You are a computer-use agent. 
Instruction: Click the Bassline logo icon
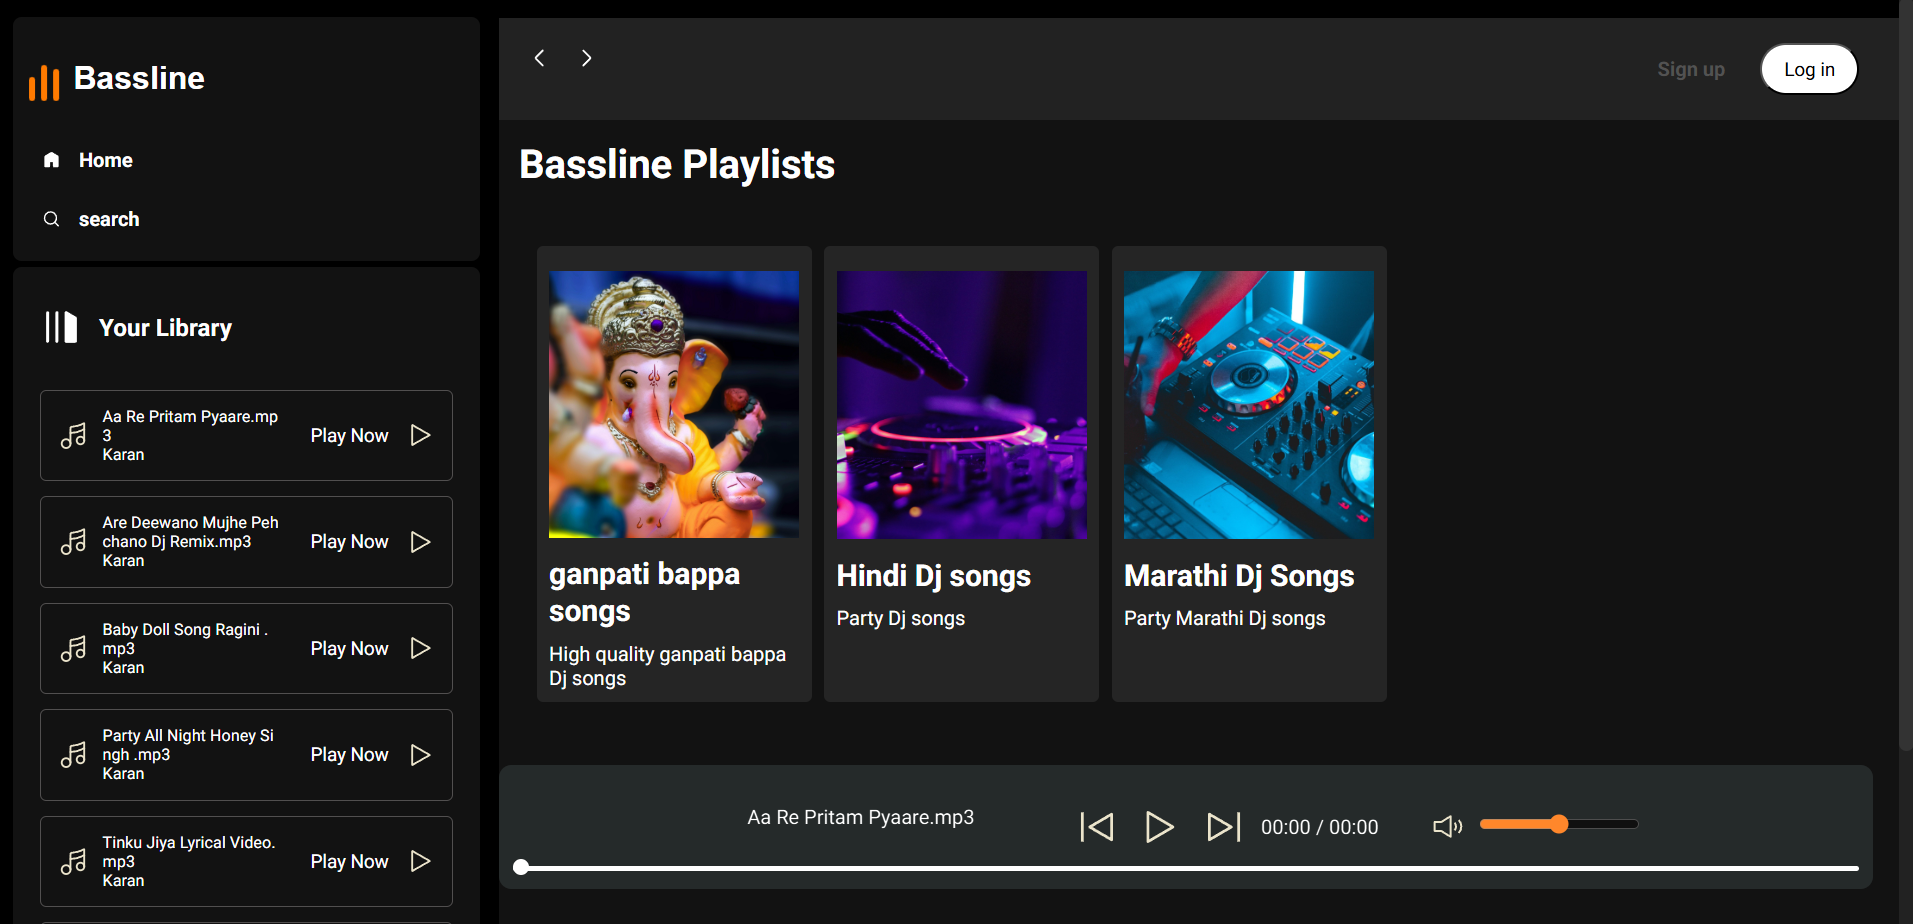tap(44, 83)
